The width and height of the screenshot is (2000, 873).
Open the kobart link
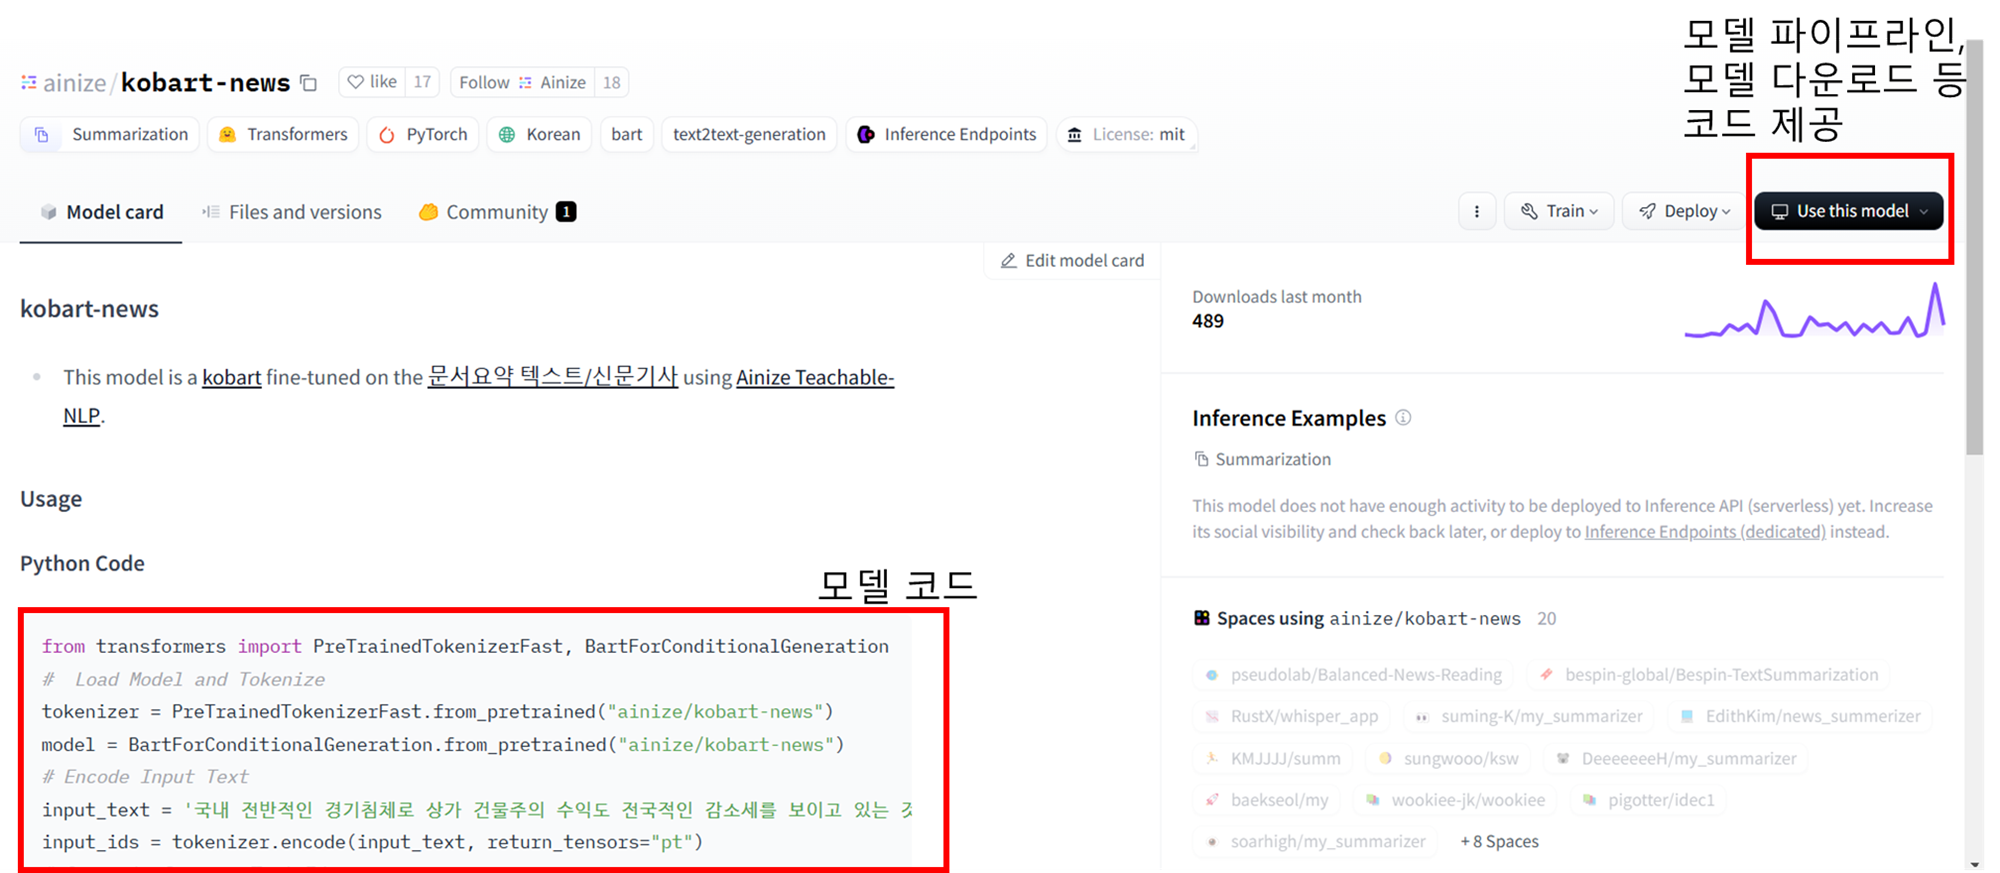coord(231,377)
